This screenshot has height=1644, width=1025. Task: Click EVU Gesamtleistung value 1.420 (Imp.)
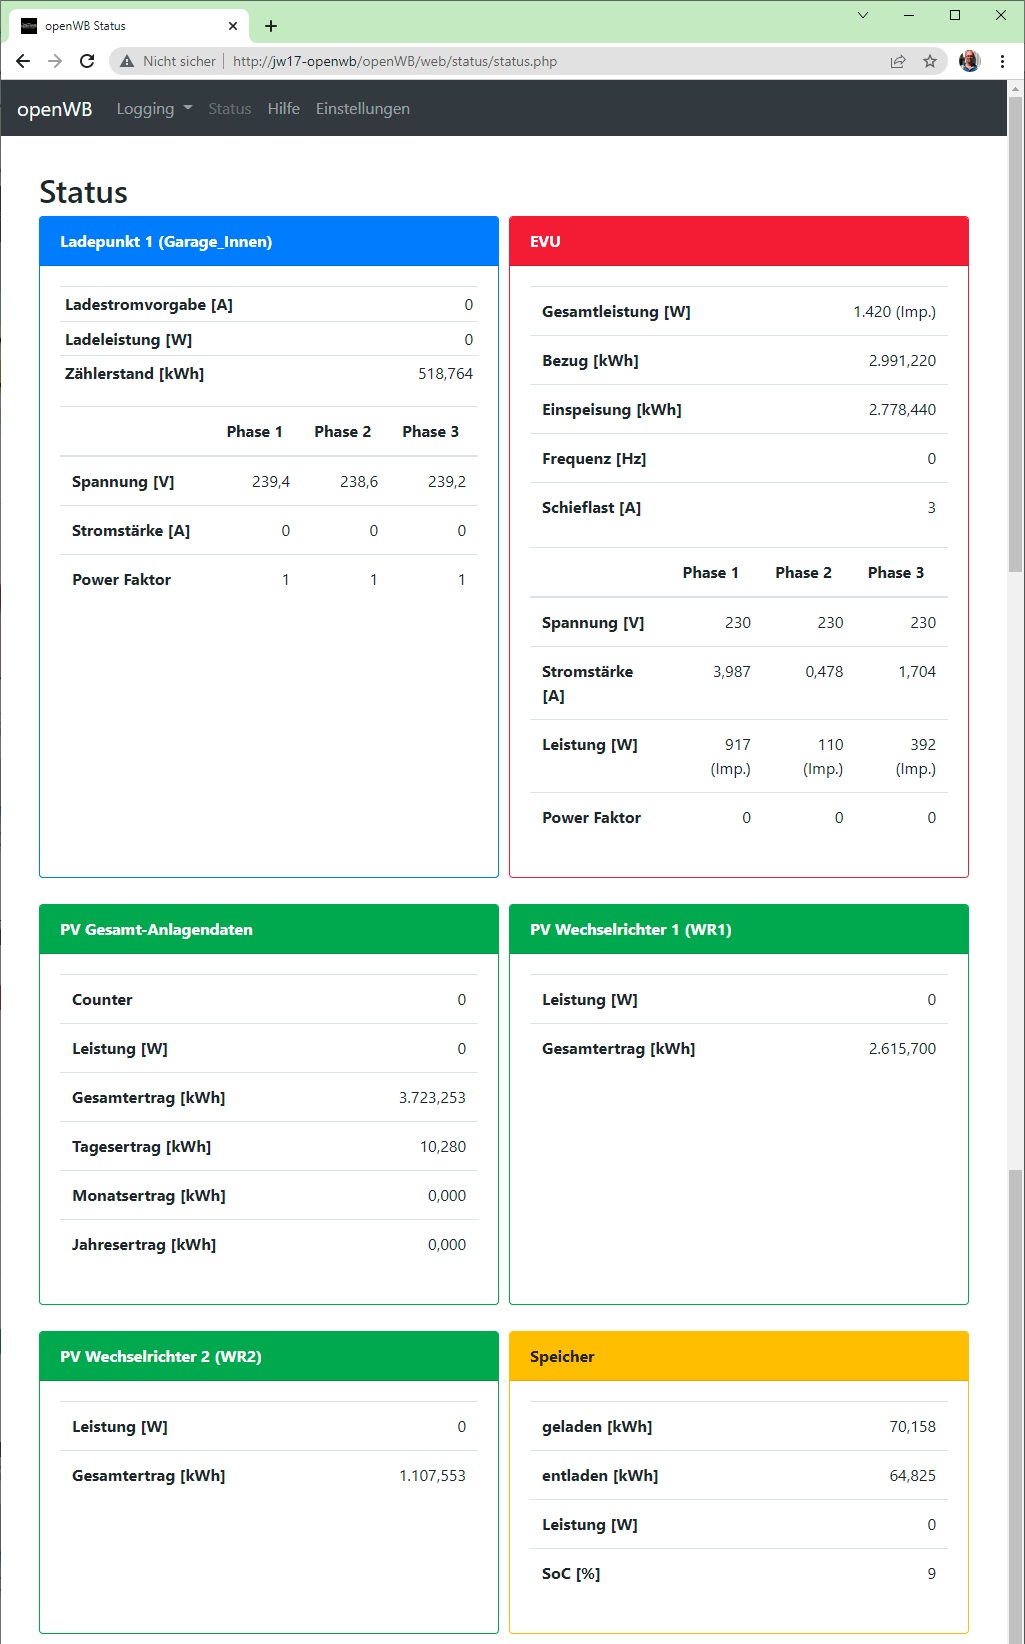pyautogui.click(x=895, y=312)
